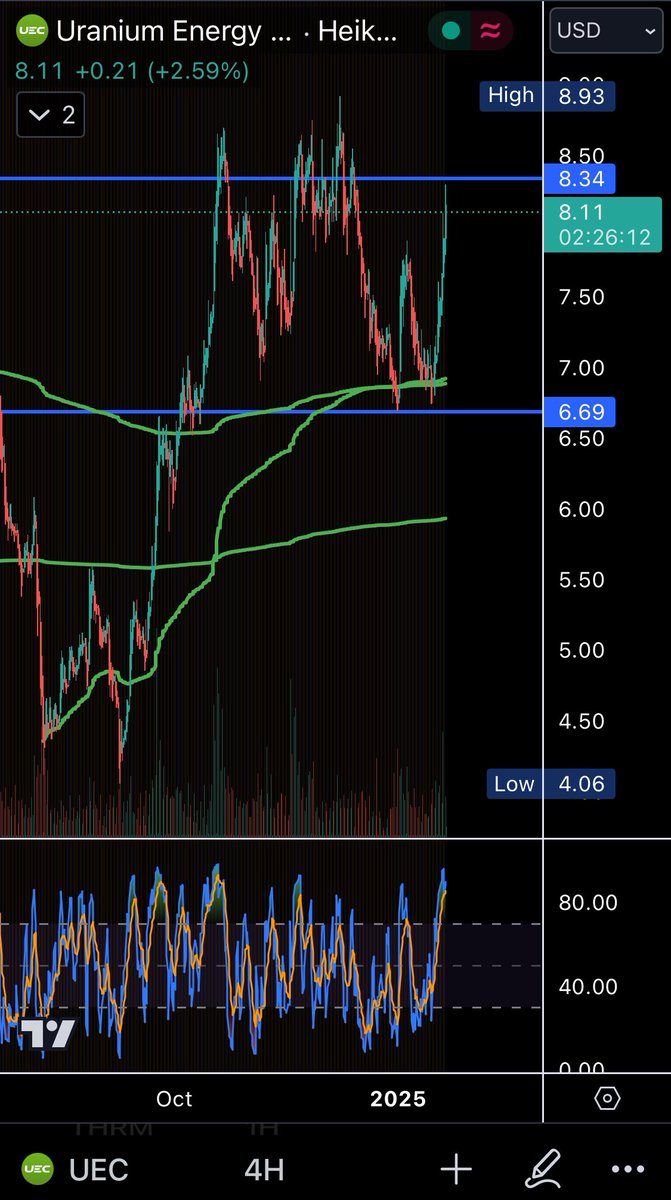Select the 6.69 horizontal line price label
Image resolution: width=671 pixels, height=1200 pixels.
click(x=579, y=412)
